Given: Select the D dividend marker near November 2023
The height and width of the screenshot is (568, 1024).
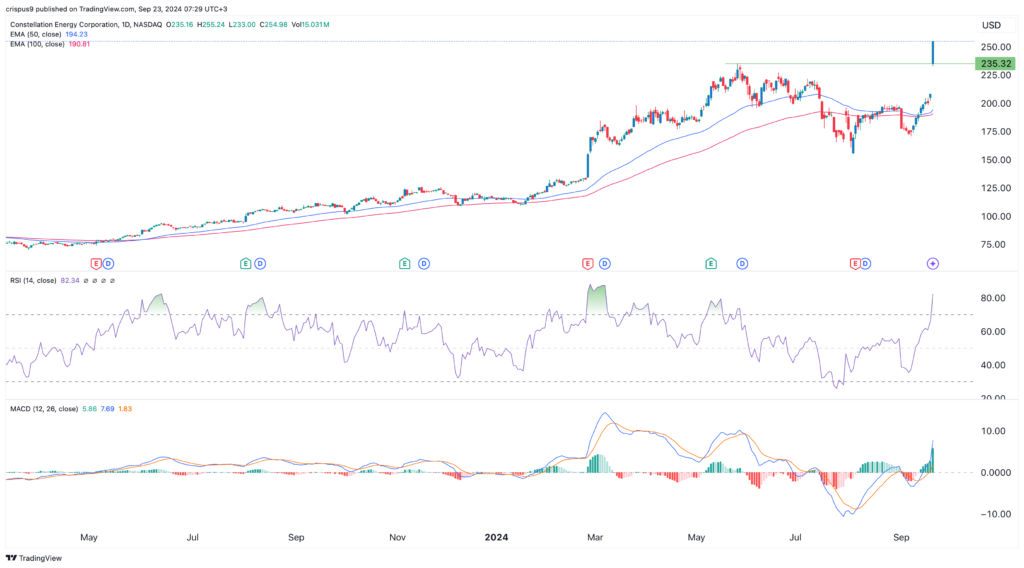Looking at the screenshot, I should (x=424, y=264).
